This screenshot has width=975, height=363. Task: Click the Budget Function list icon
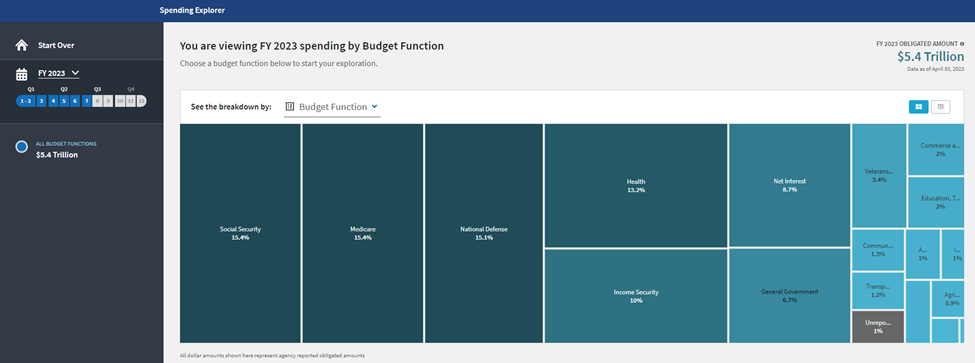[x=290, y=106]
